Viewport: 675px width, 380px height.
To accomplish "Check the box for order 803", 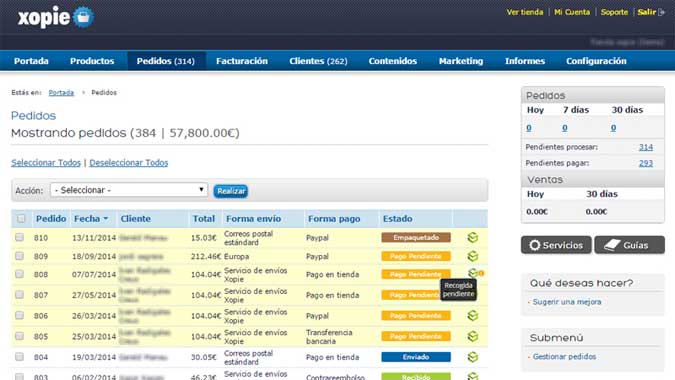I will point(19,377).
